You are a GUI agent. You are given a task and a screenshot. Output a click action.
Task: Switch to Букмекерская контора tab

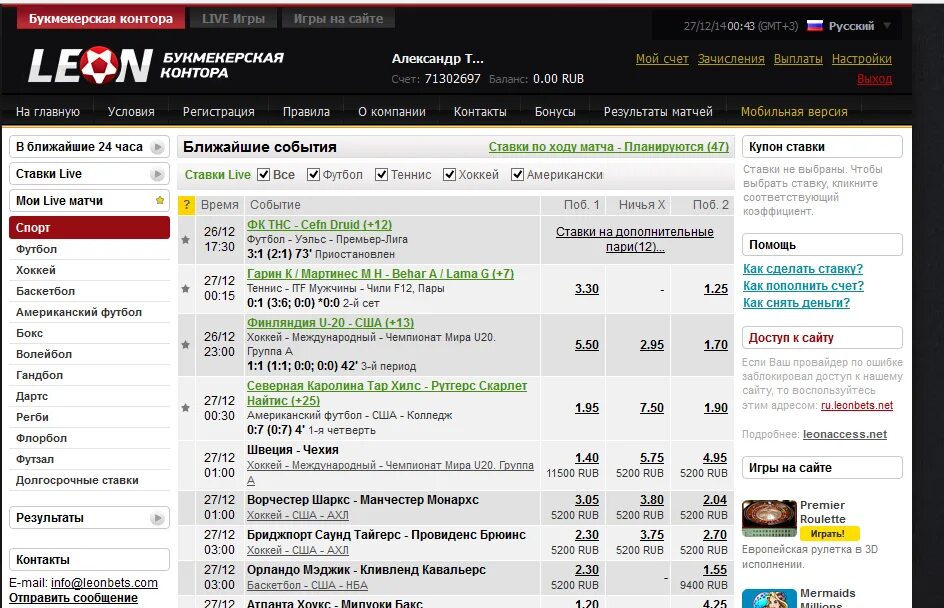(101, 18)
